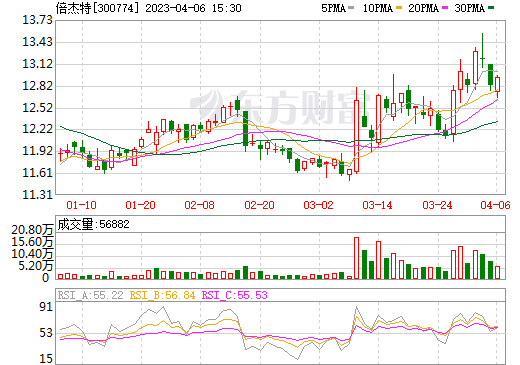
Task: Click the 02-20 date axis label
Action: [259, 205]
